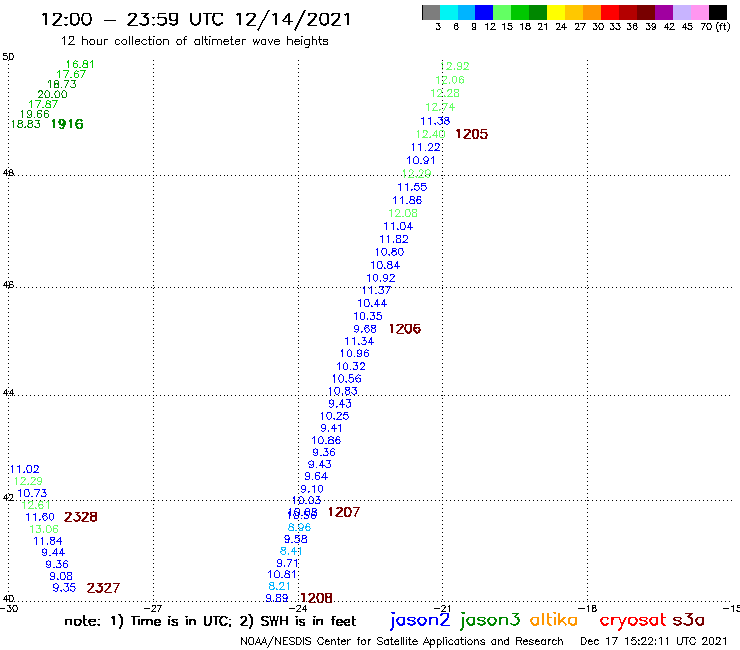This screenshot has width=740, height=650.
Task: Select the altika satellite label
Action: [x=554, y=620]
